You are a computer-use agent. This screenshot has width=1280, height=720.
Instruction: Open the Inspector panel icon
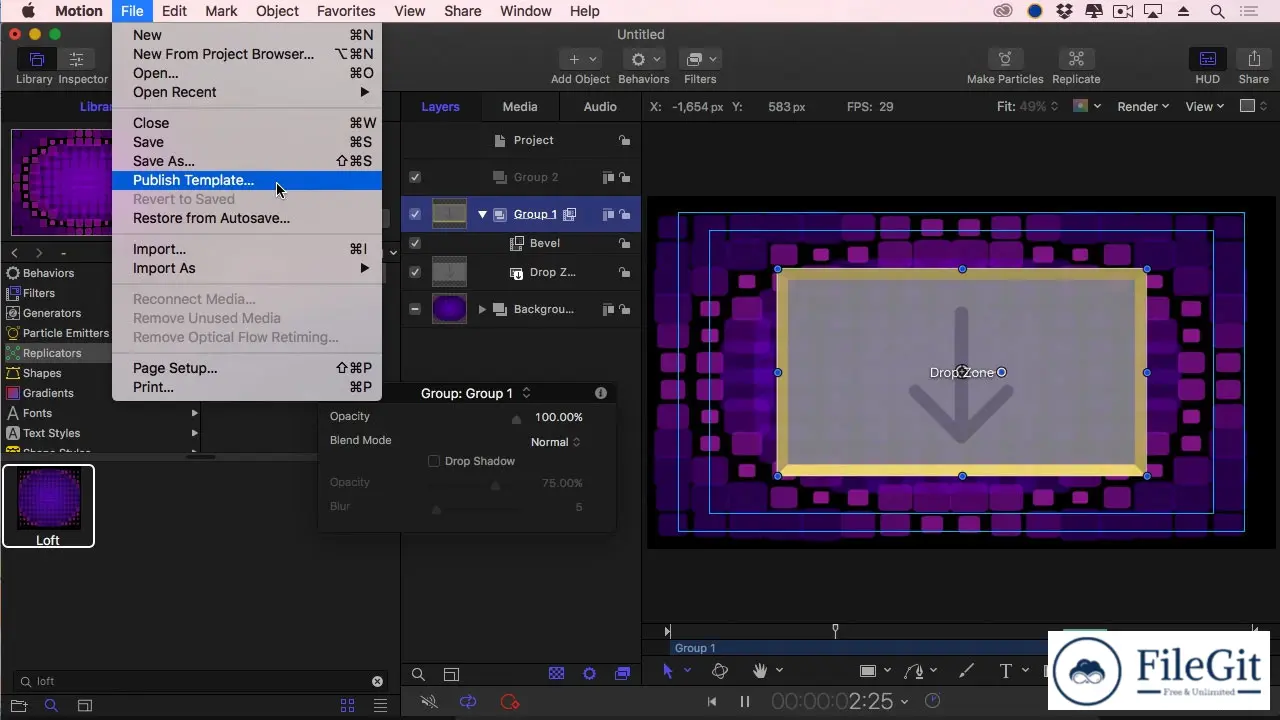click(x=76, y=59)
